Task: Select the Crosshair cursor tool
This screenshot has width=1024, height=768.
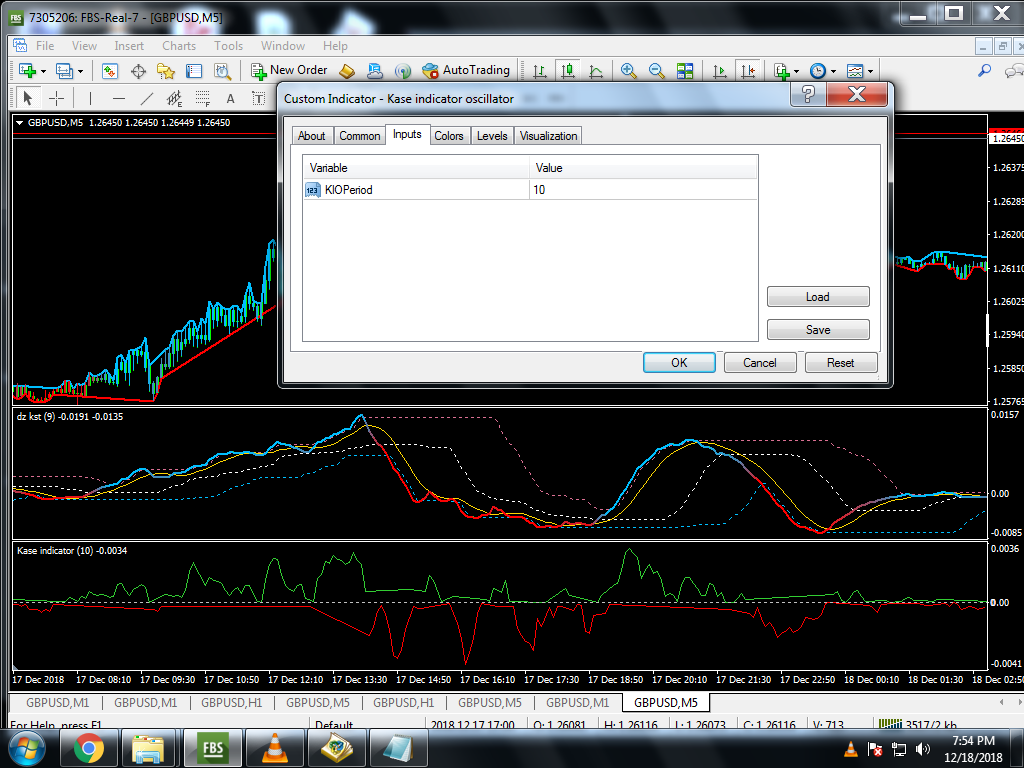Action: (x=56, y=98)
